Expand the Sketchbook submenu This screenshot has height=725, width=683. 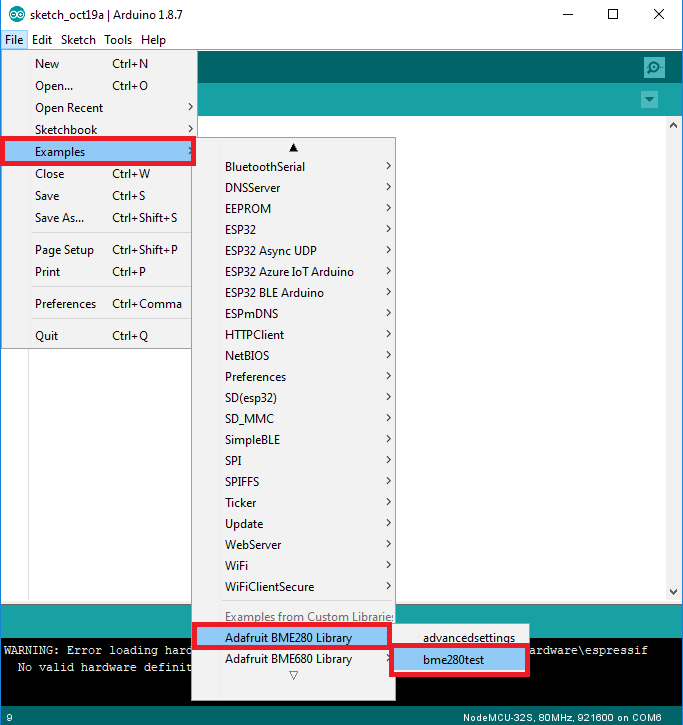97,129
